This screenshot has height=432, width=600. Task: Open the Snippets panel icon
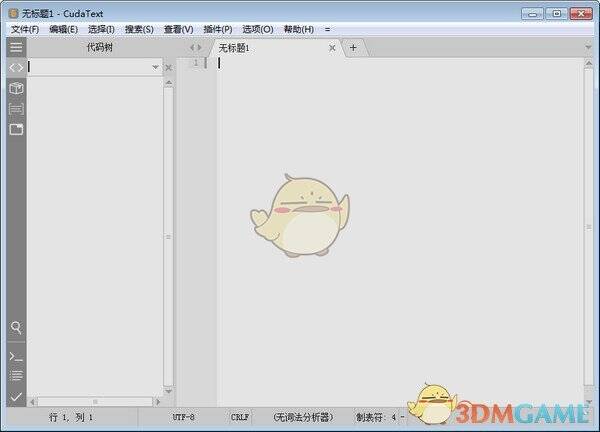coord(16,109)
